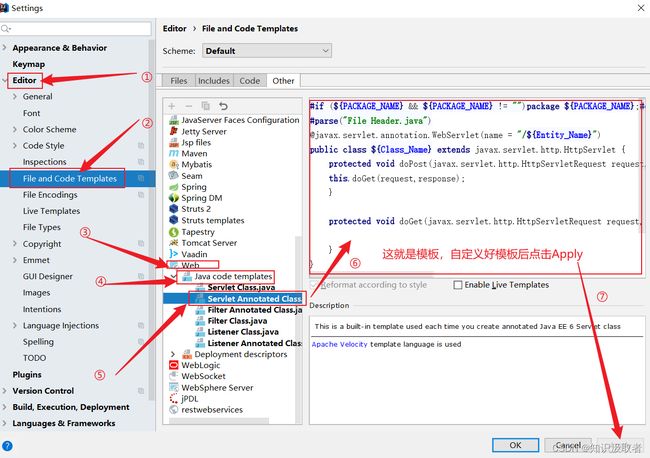Select the Vaadin icon
Viewport: 650px width, 458px height.
click(174, 254)
